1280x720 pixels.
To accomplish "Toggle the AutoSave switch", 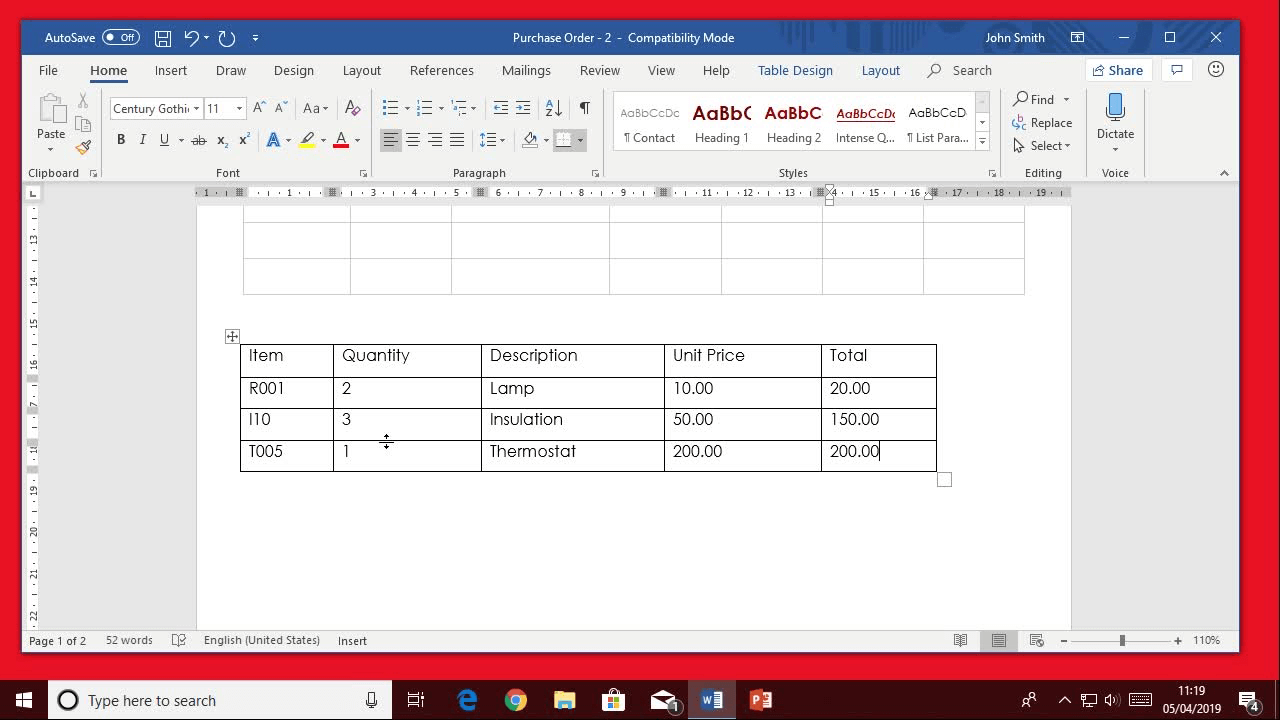I will point(121,38).
